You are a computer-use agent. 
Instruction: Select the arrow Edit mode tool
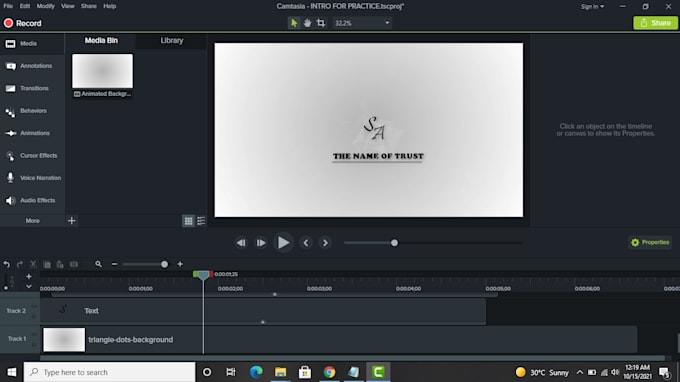[294, 23]
